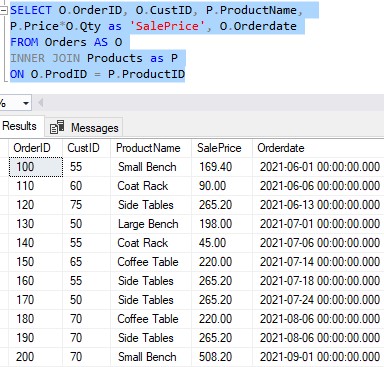Click INNER JOIN keywords in query
This screenshot has width=384, height=367.
[x=45, y=58]
